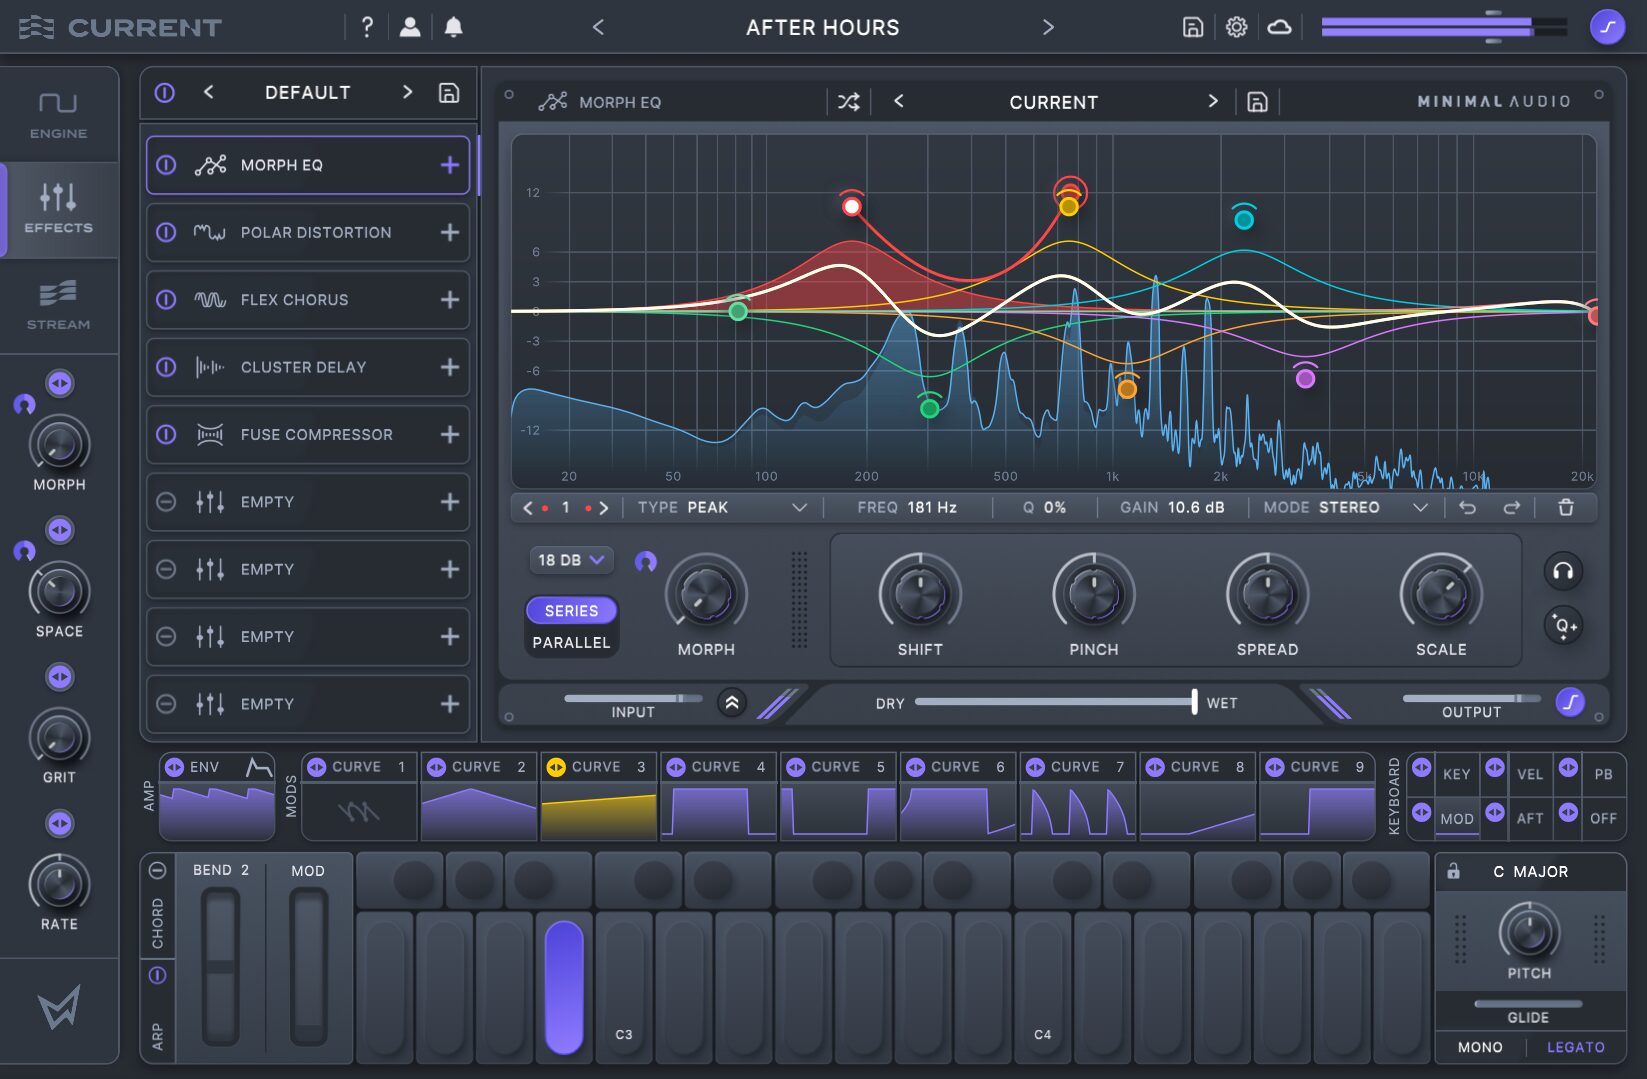Go to next Morph EQ preset after Current
The image size is (1647, 1079).
point(1213,101)
